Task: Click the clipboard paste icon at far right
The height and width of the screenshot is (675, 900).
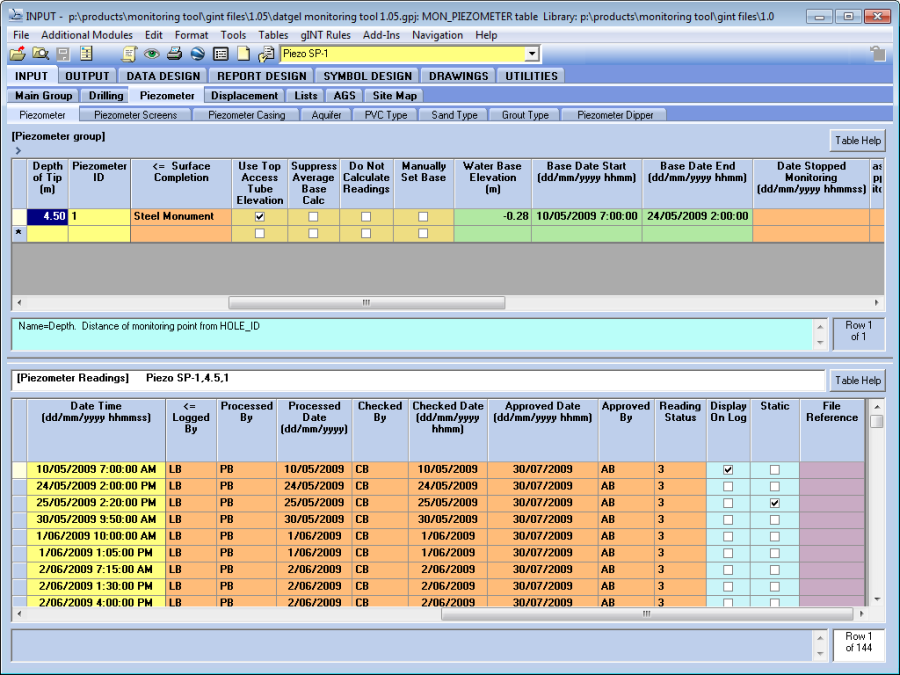Action: coord(877,54)
